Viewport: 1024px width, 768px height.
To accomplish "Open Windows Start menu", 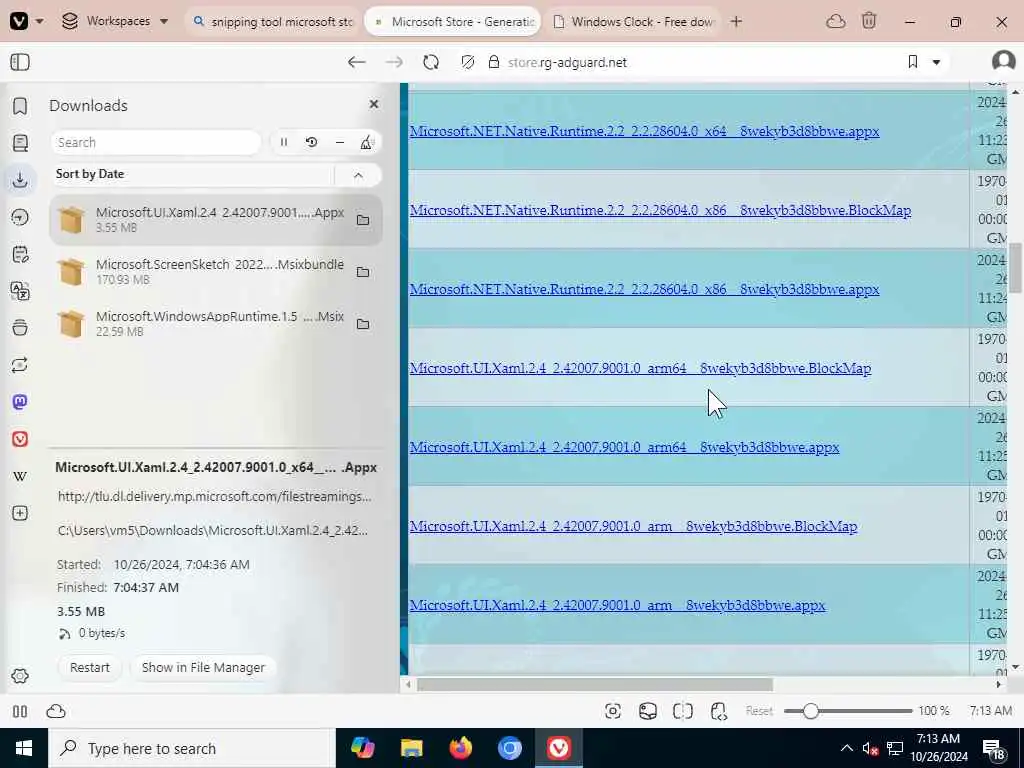I will pos(24,748).
